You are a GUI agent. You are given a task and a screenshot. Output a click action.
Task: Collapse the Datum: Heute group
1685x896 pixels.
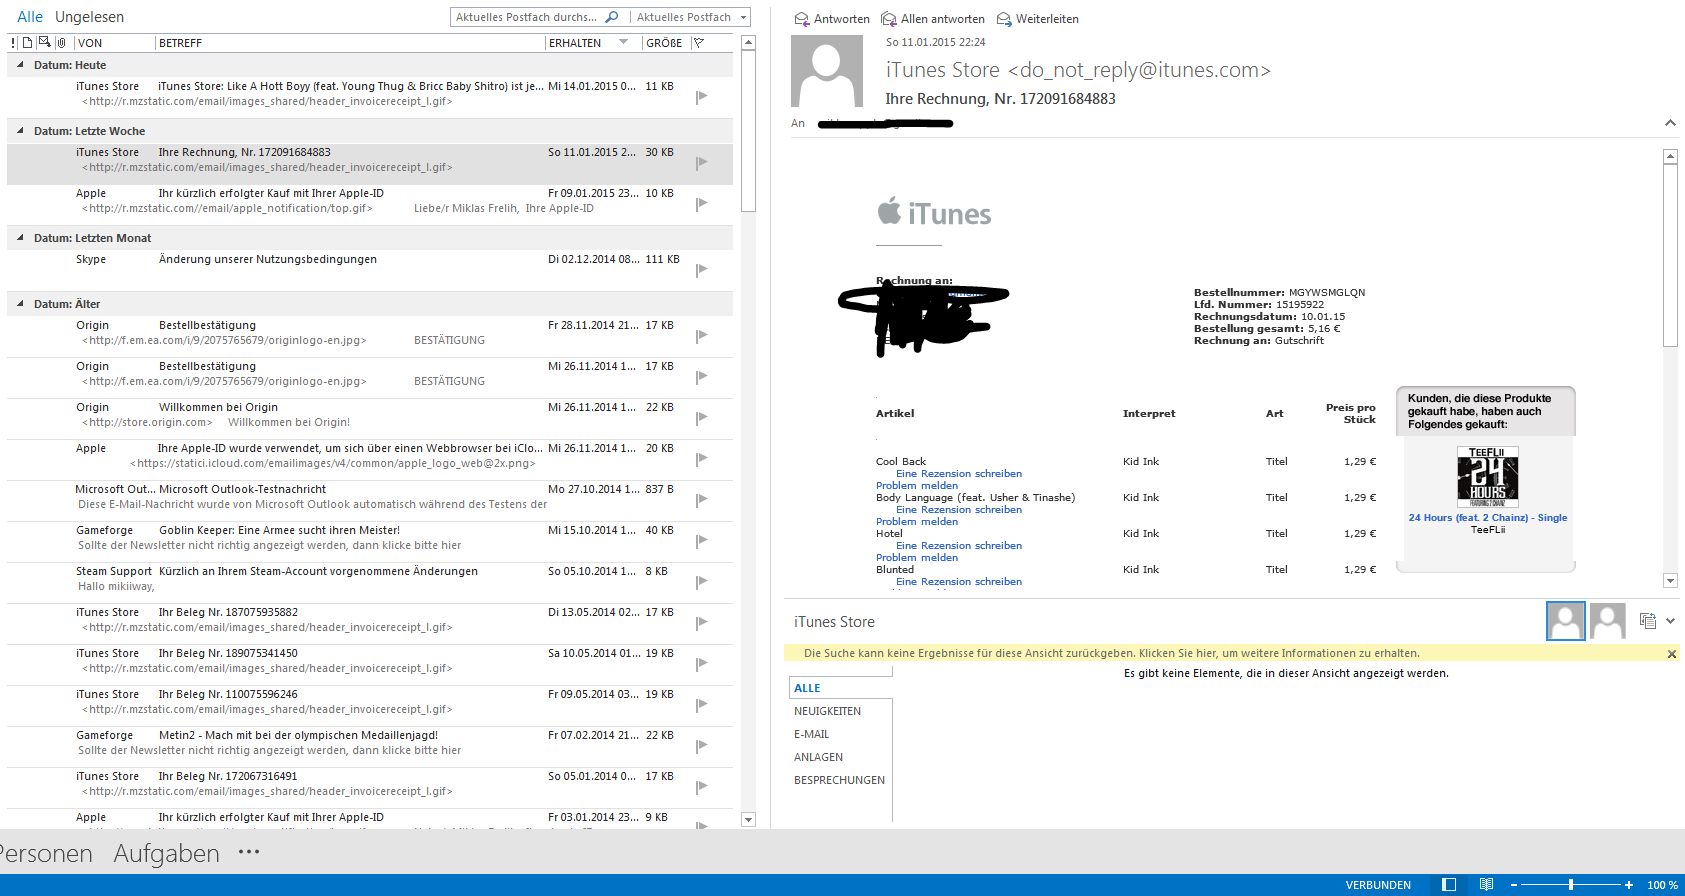coord(20,64)
